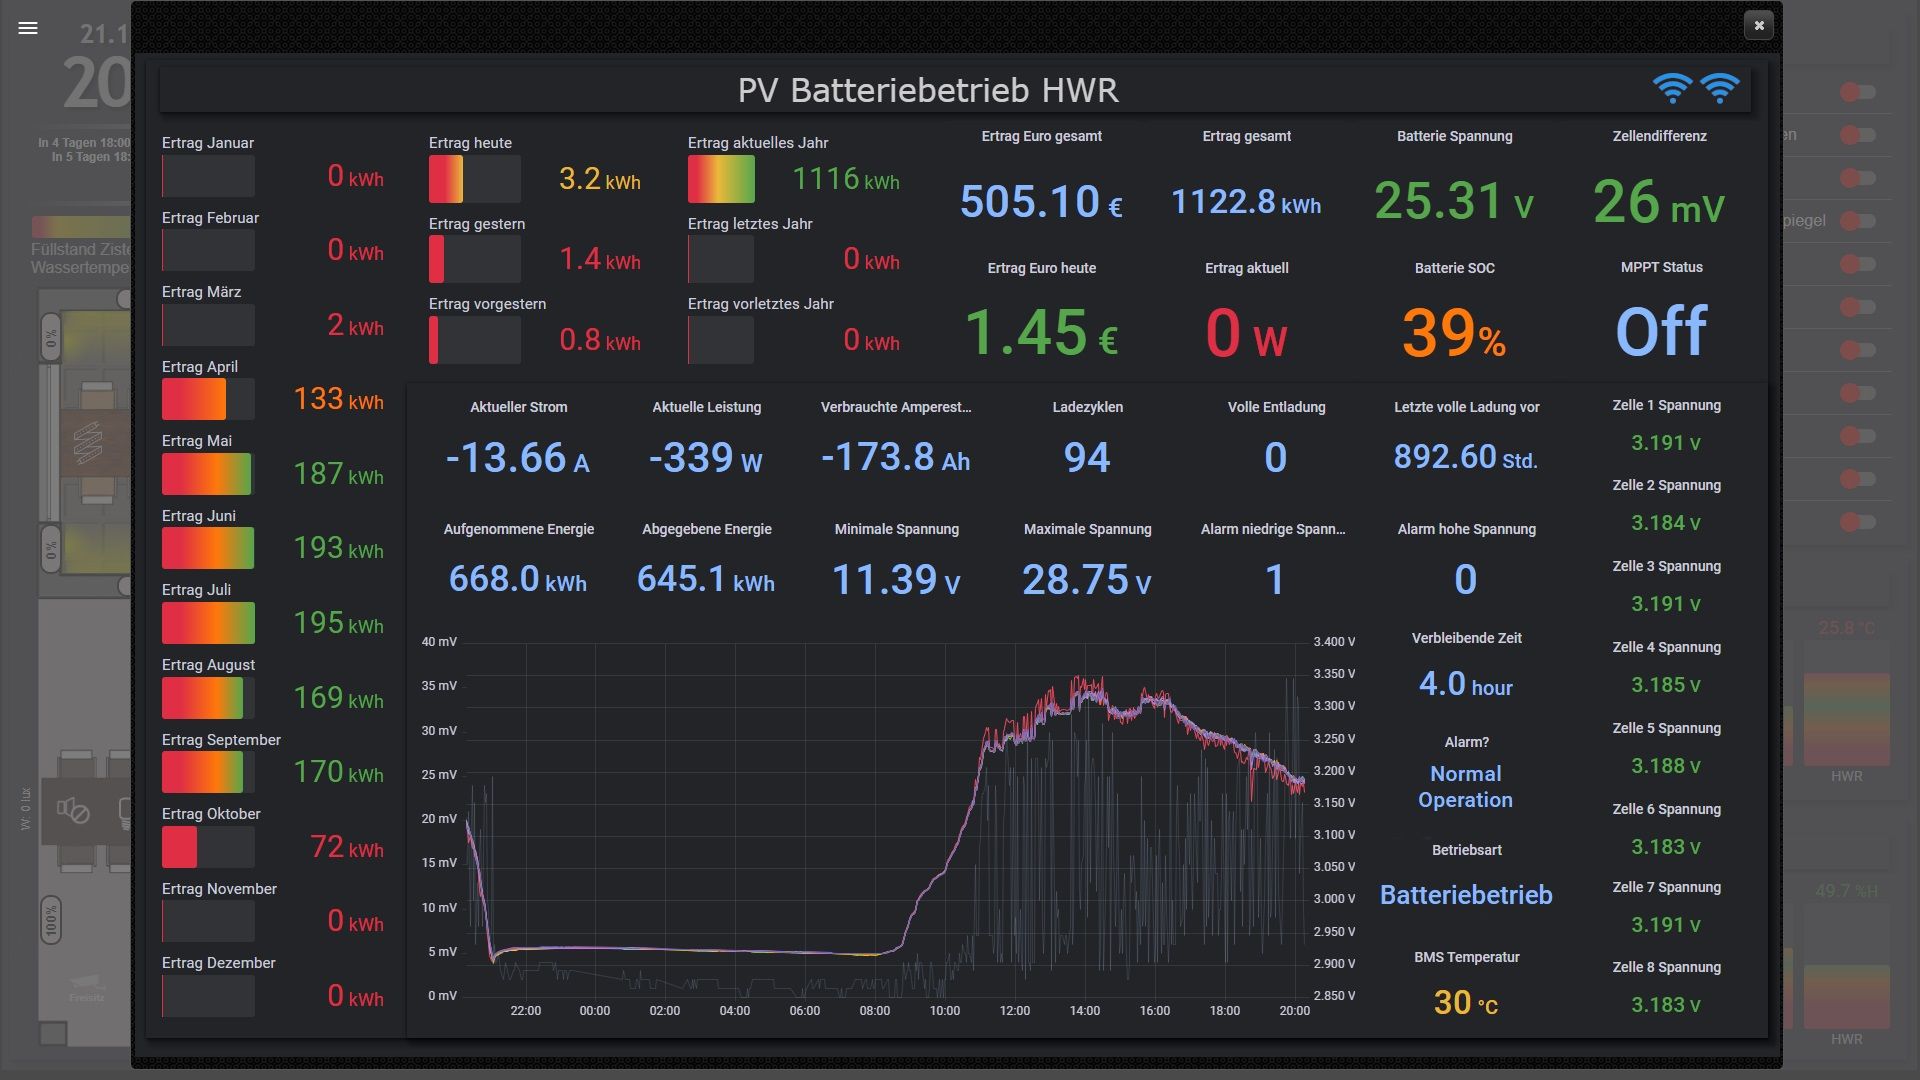The width and height of the screenshot is (1920, 1080).
Task: Select the 4.0 hour Verbleibende Zeit value
Action: 1466,685
